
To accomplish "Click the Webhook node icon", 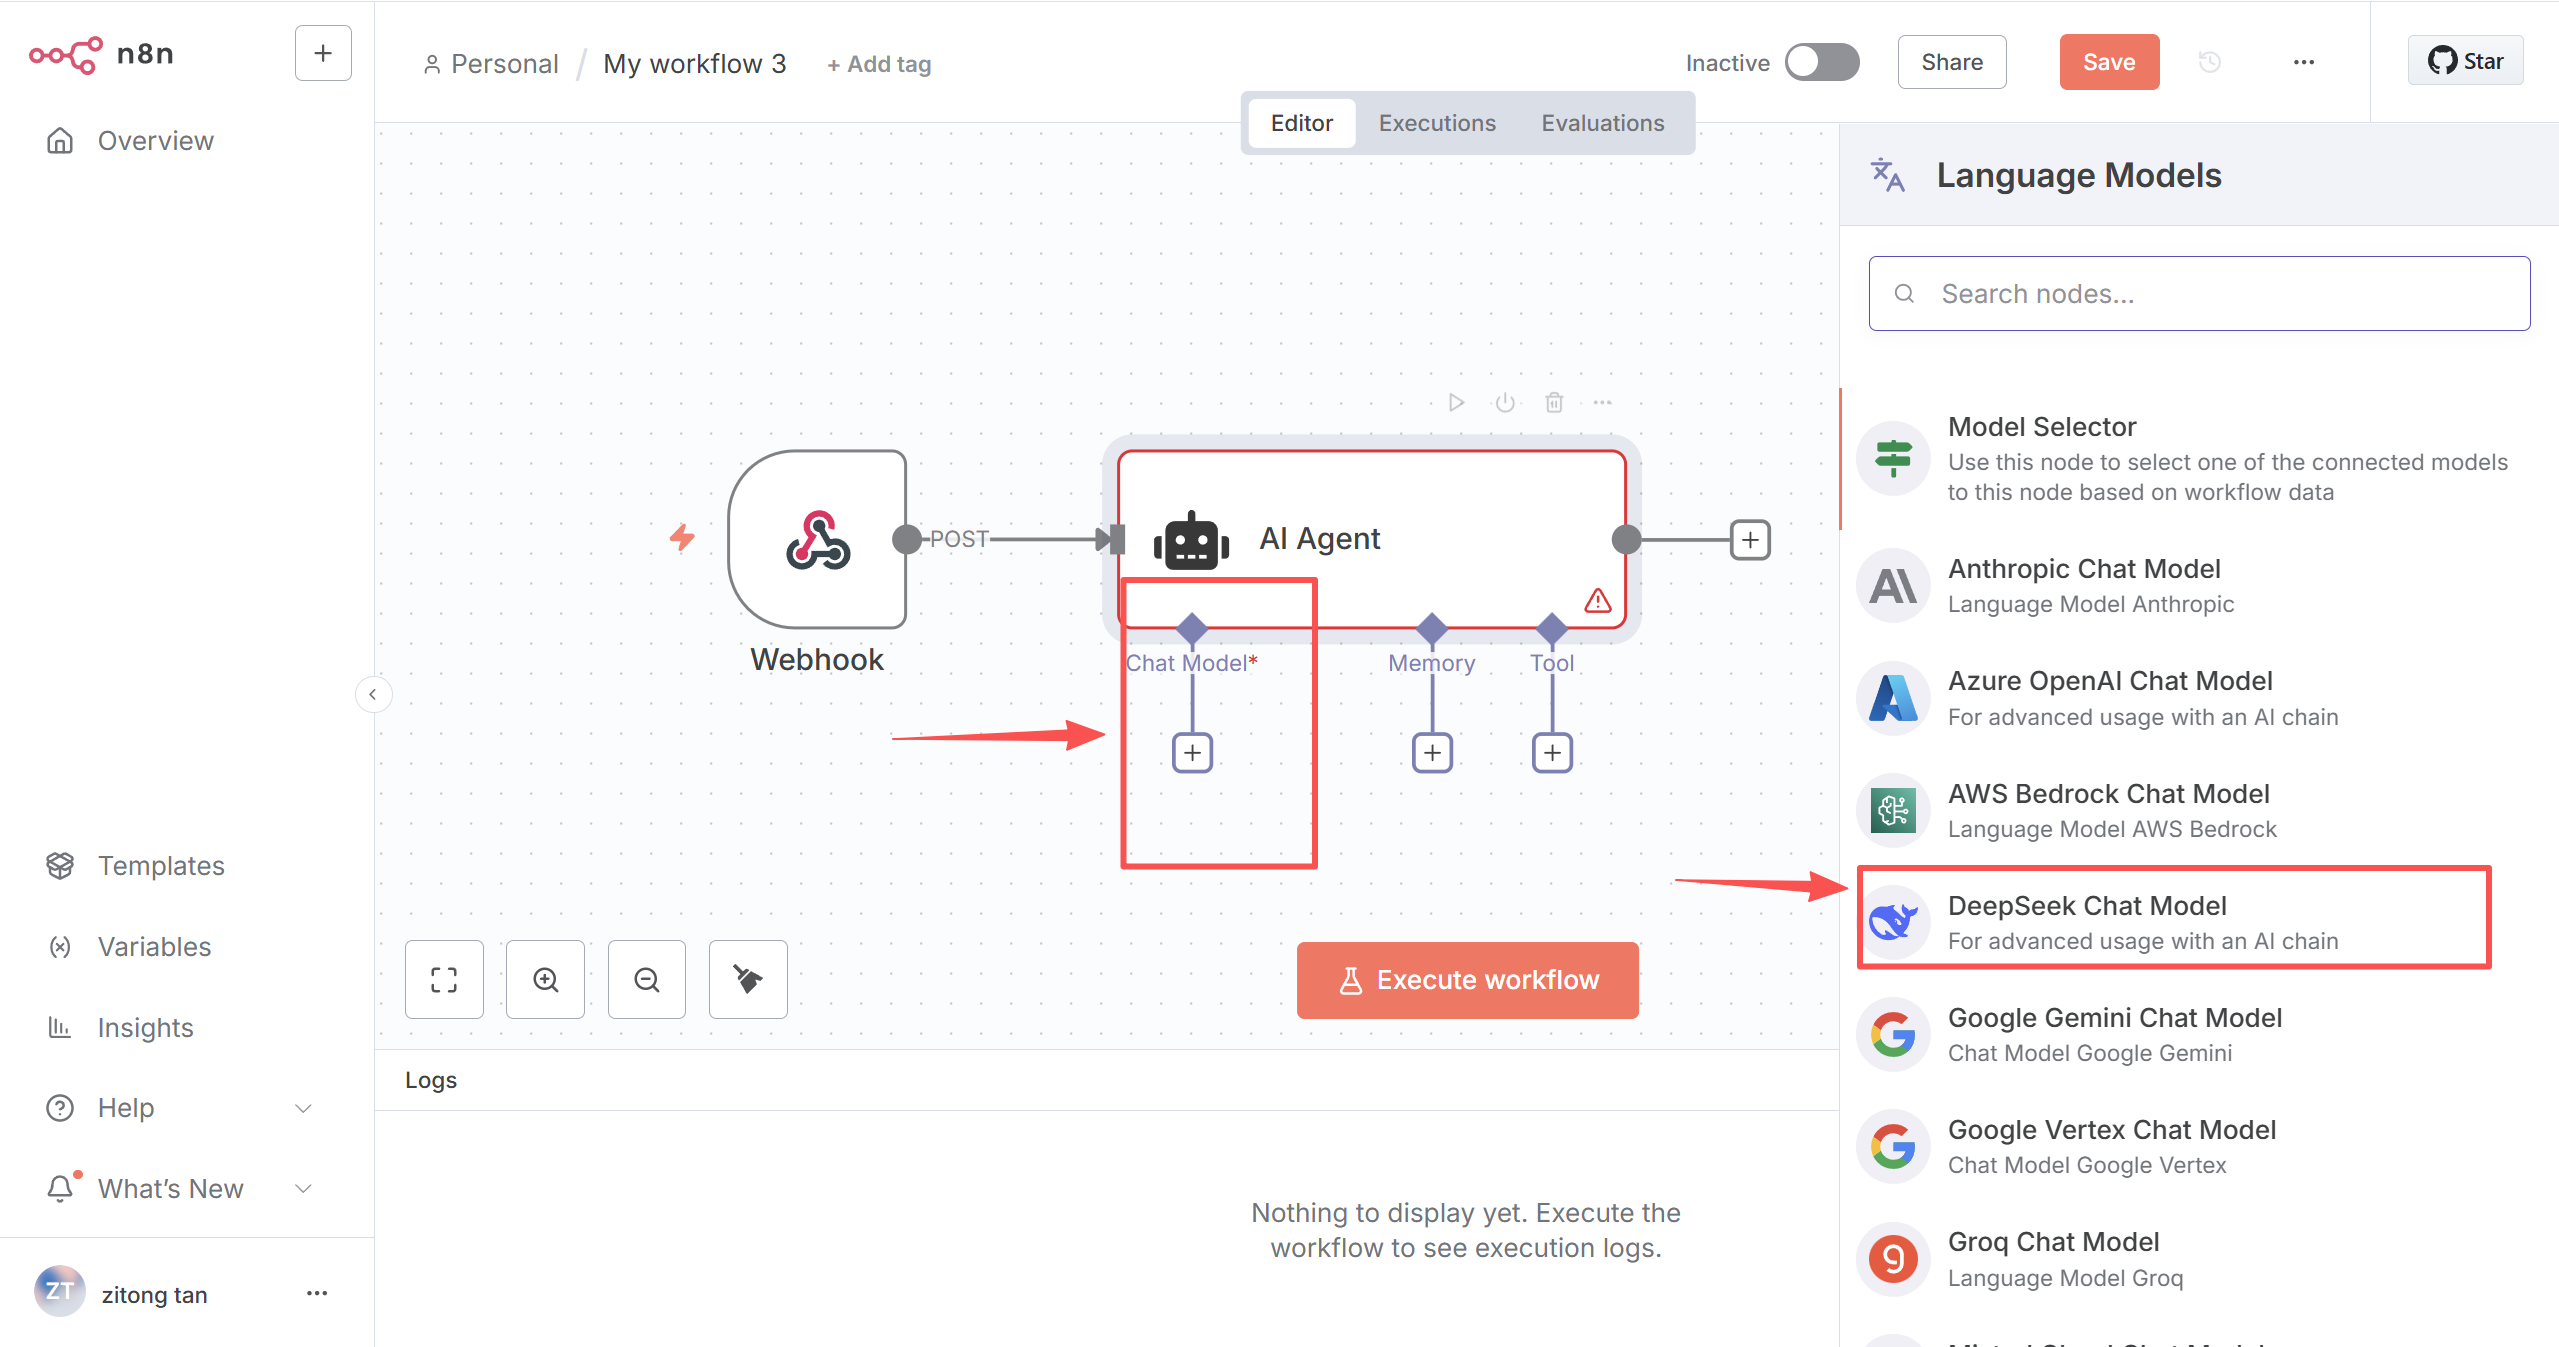I will pos(817,539).
